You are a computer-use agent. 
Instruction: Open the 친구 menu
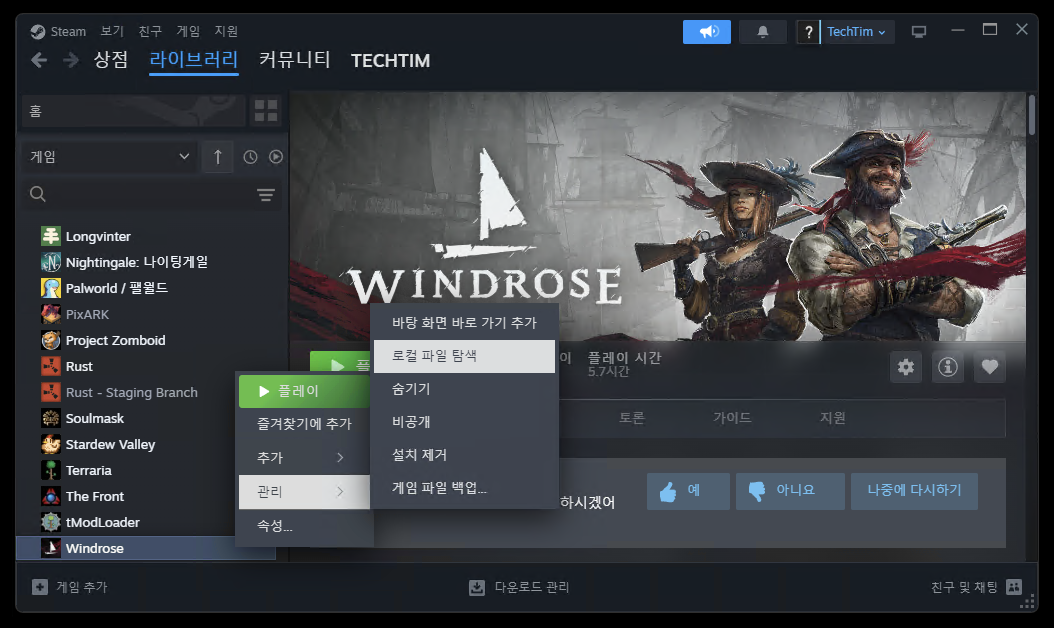[150, 31]
